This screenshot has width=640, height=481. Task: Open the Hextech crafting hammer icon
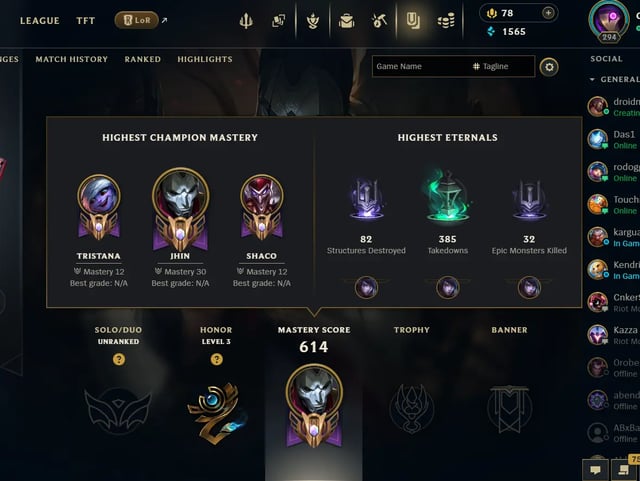point(379,21)
